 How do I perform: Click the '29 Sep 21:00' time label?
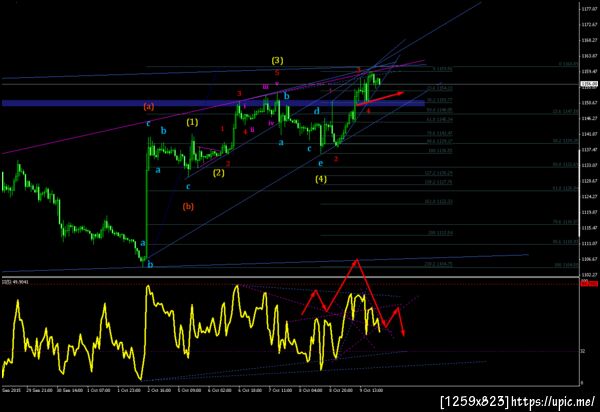[x=39, y=391]
